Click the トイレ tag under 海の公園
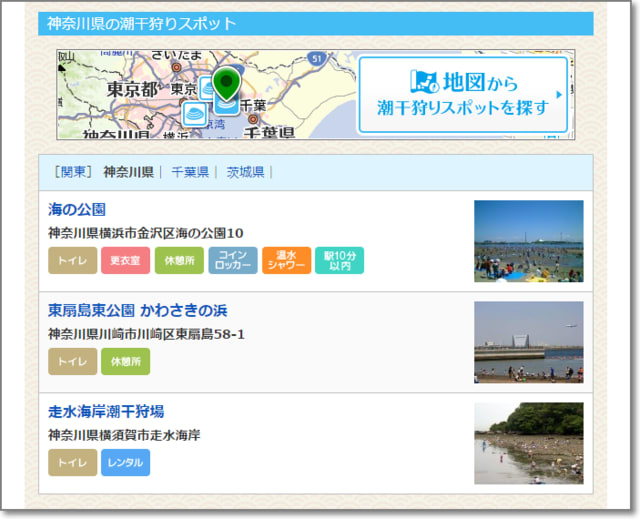 72,261
